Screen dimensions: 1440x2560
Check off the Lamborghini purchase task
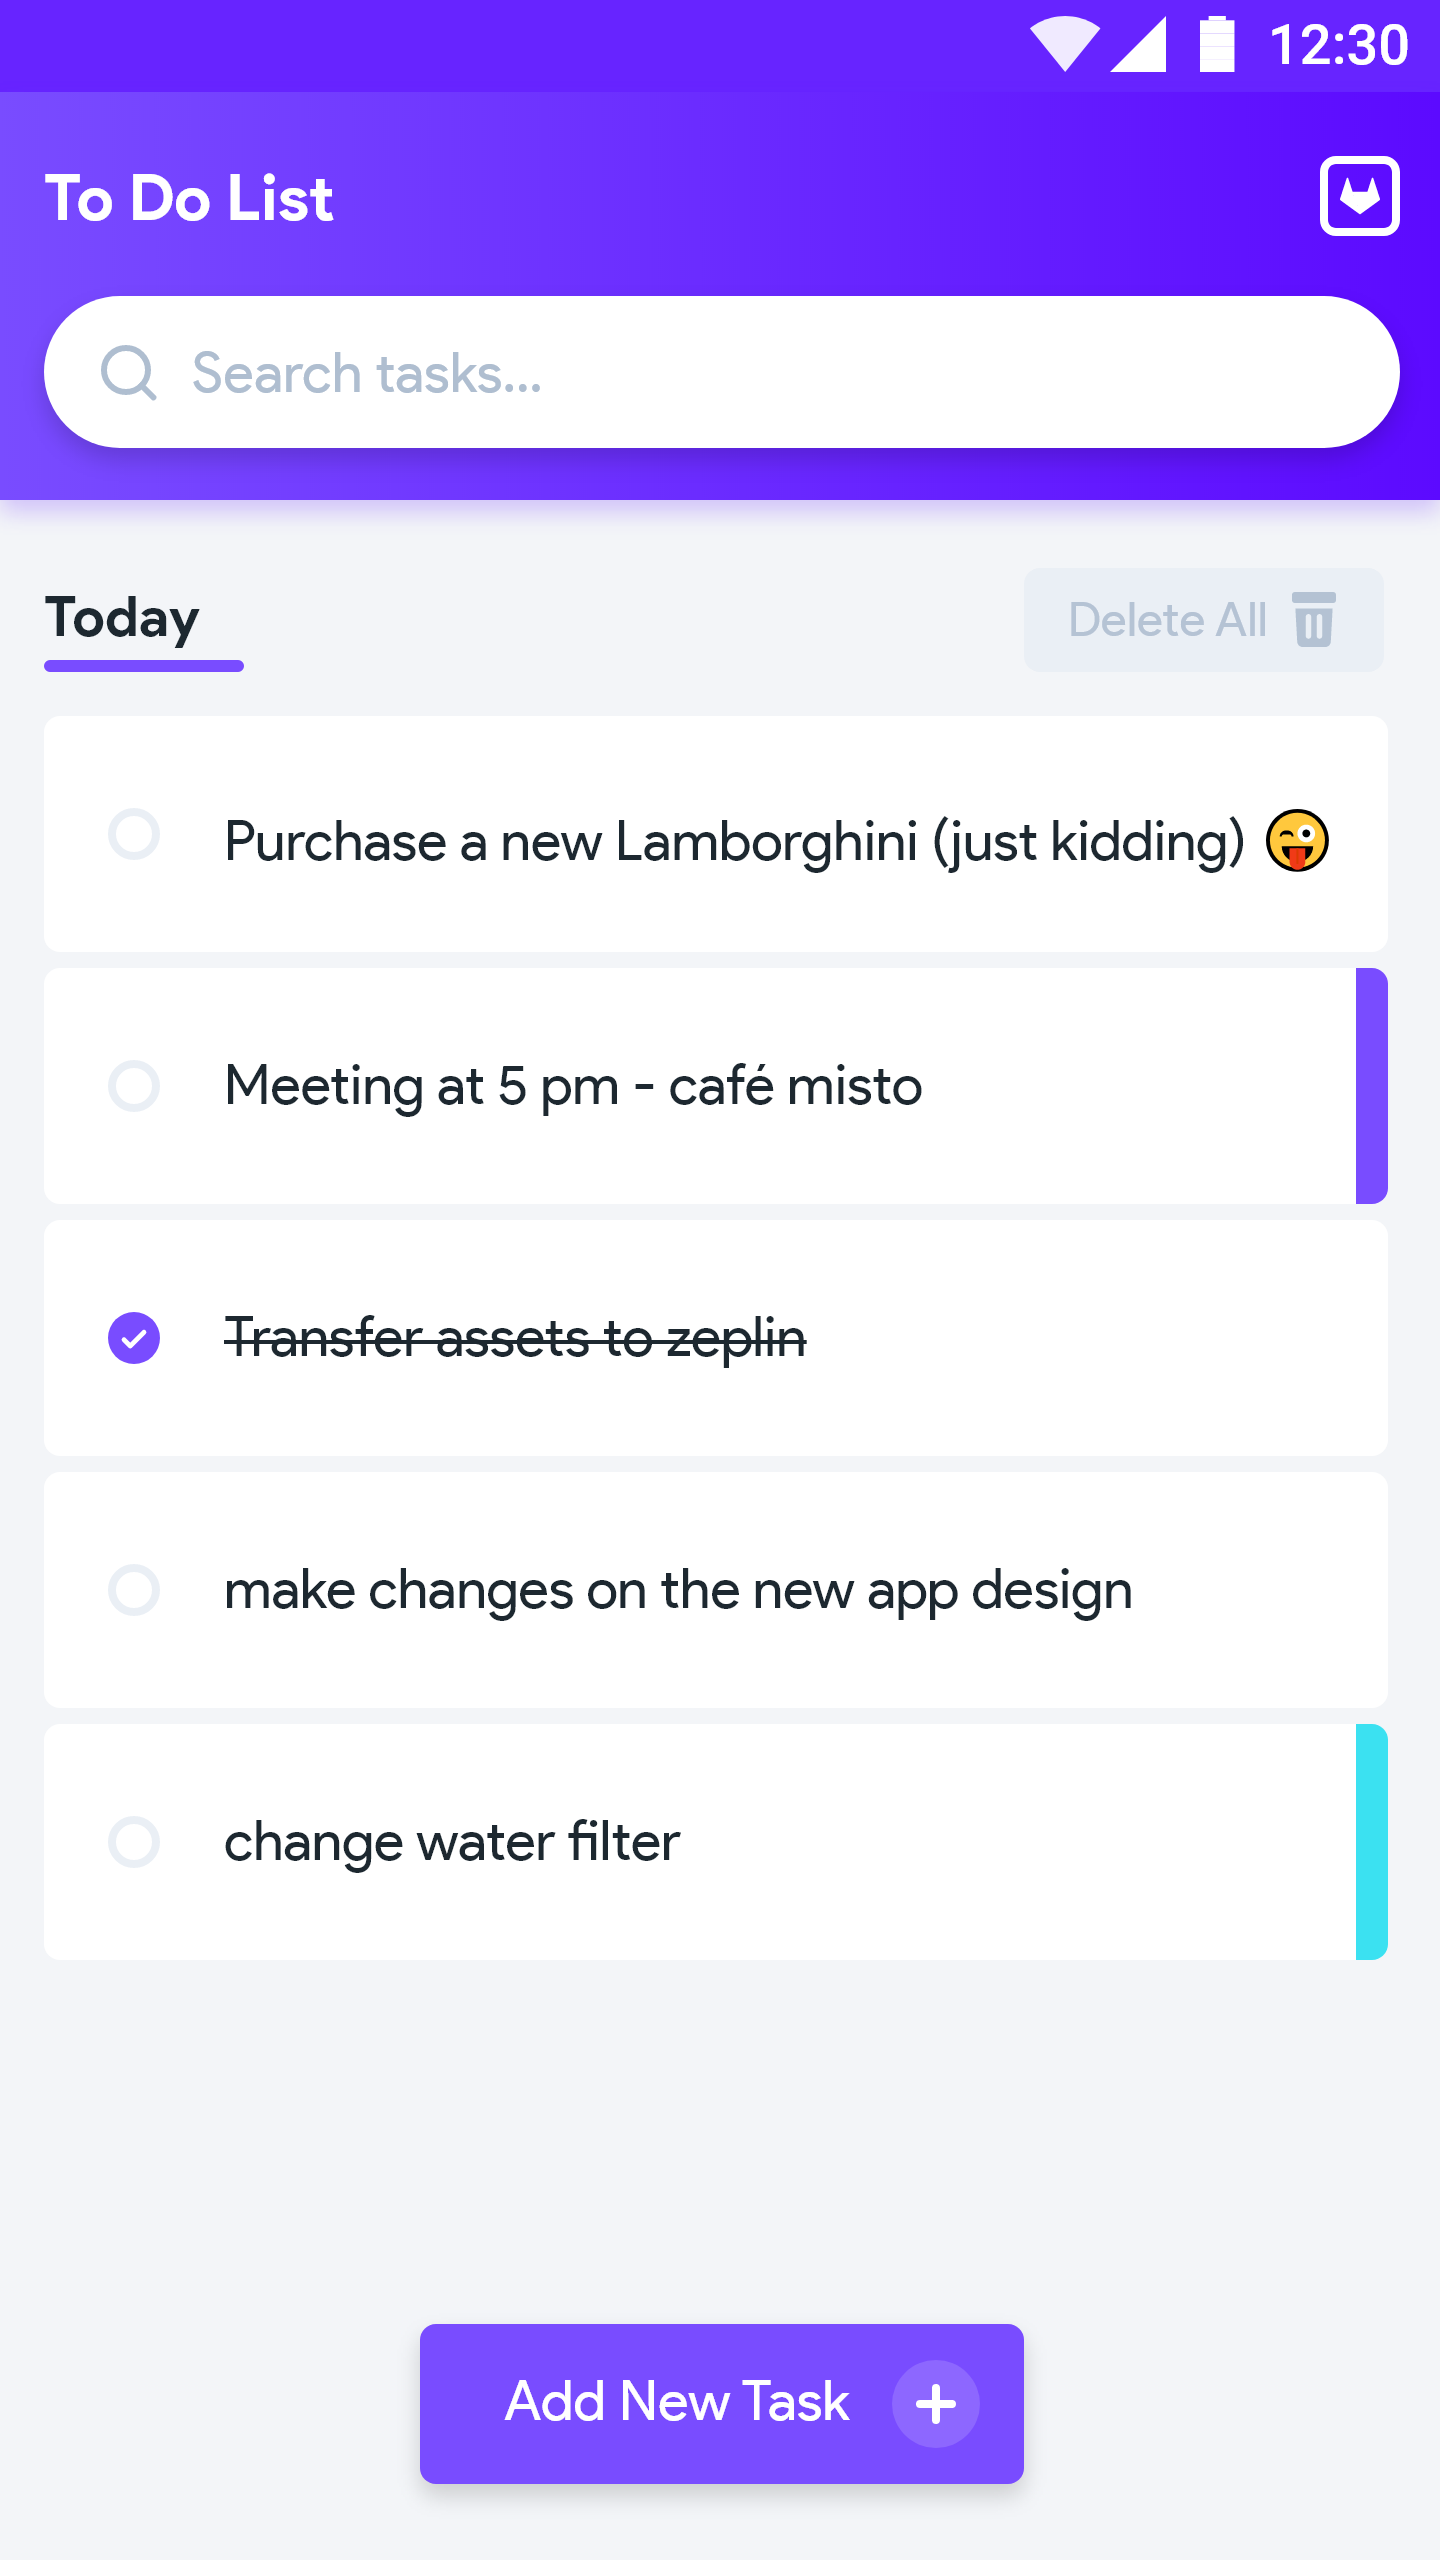134,834
